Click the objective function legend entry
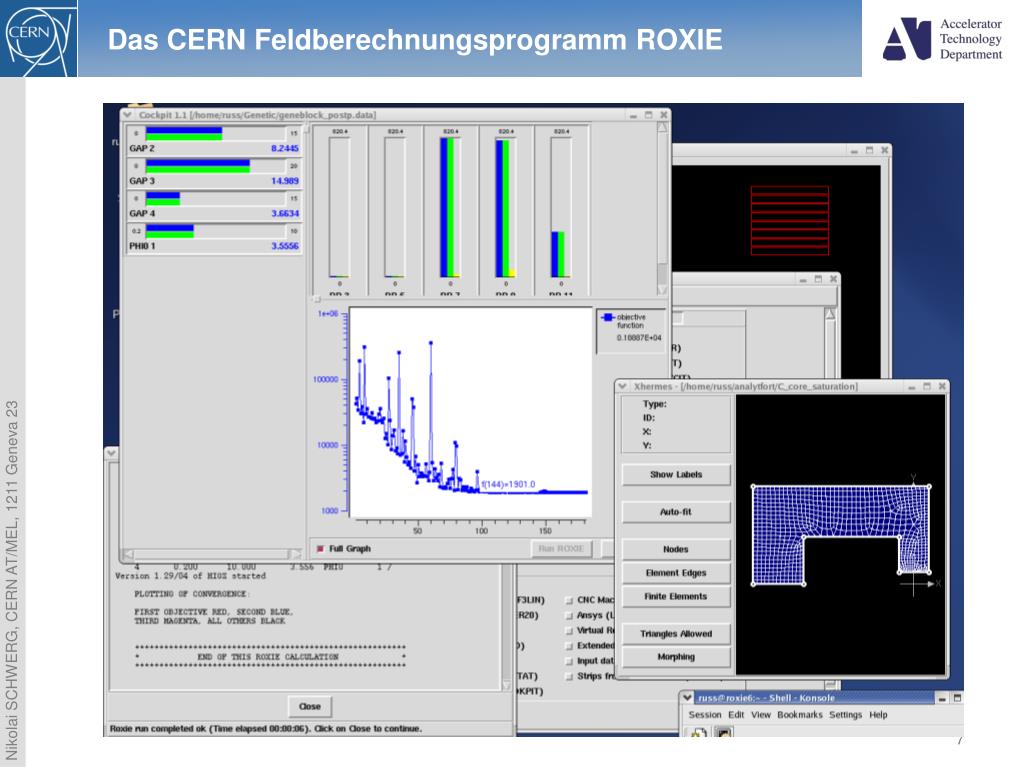This screenshot has height=767, width=1023. click(630, 321)
